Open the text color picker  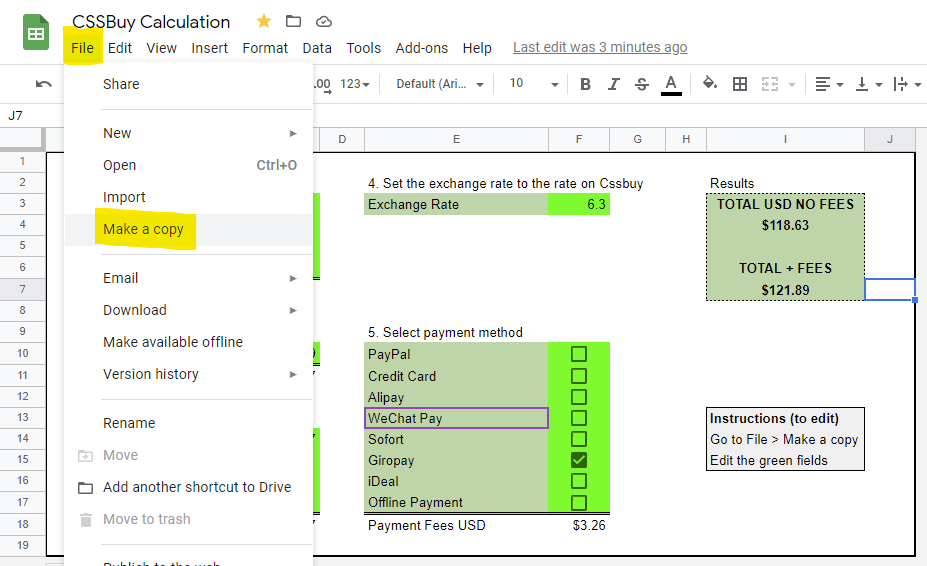point(670,85)
